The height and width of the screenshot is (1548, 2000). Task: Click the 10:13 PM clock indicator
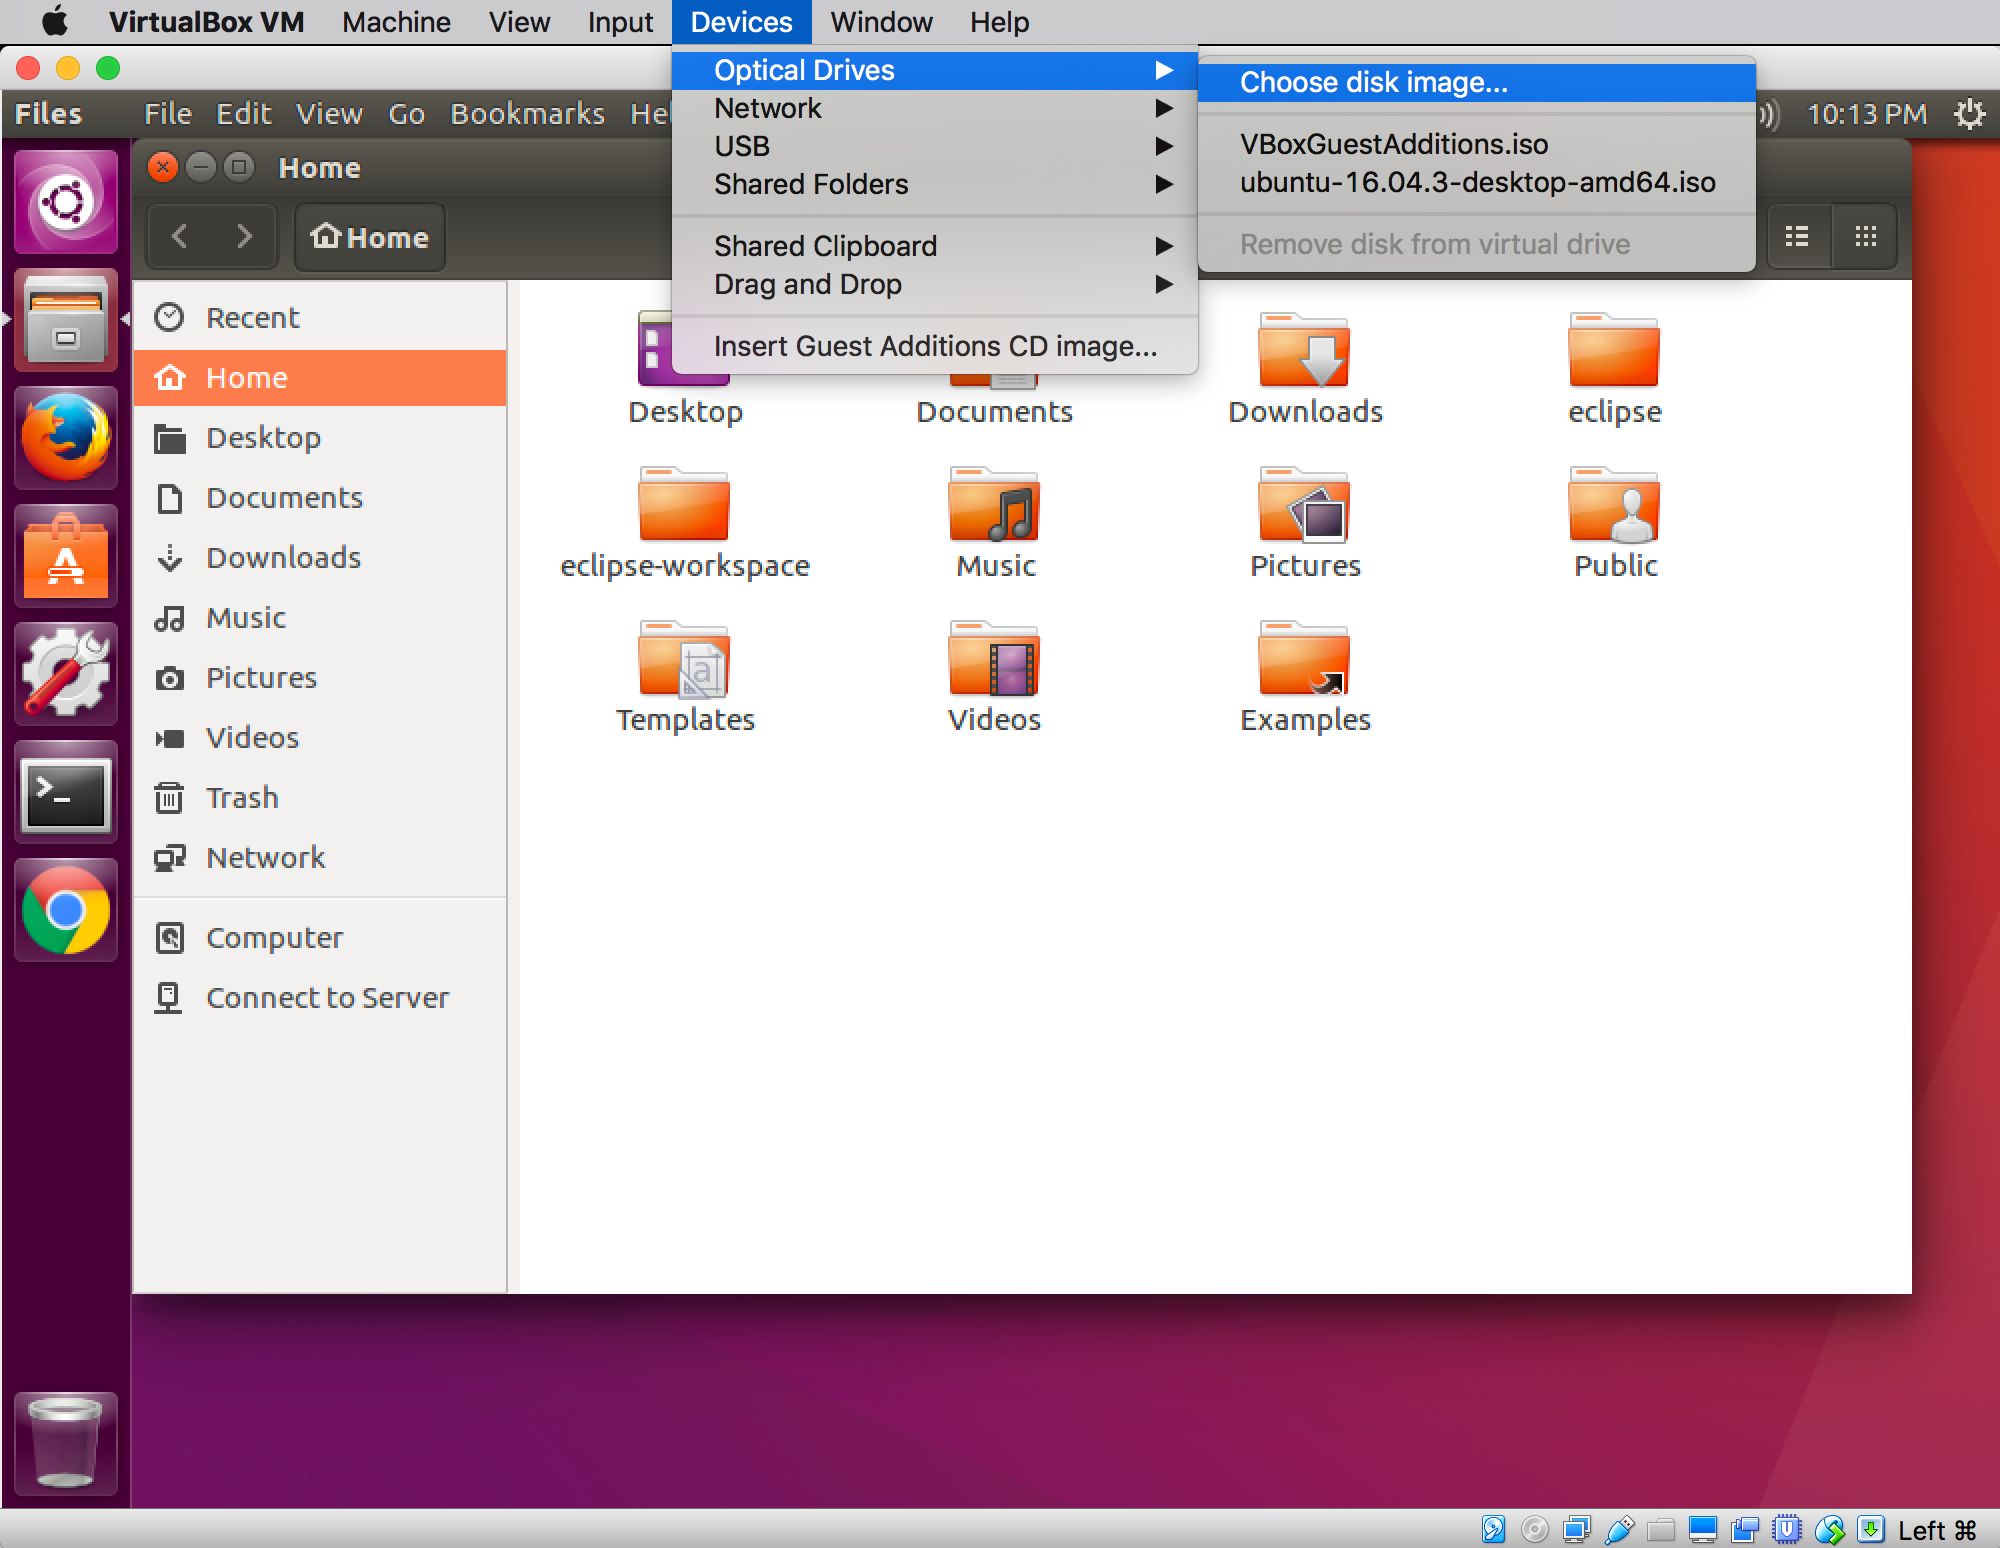1867,114
